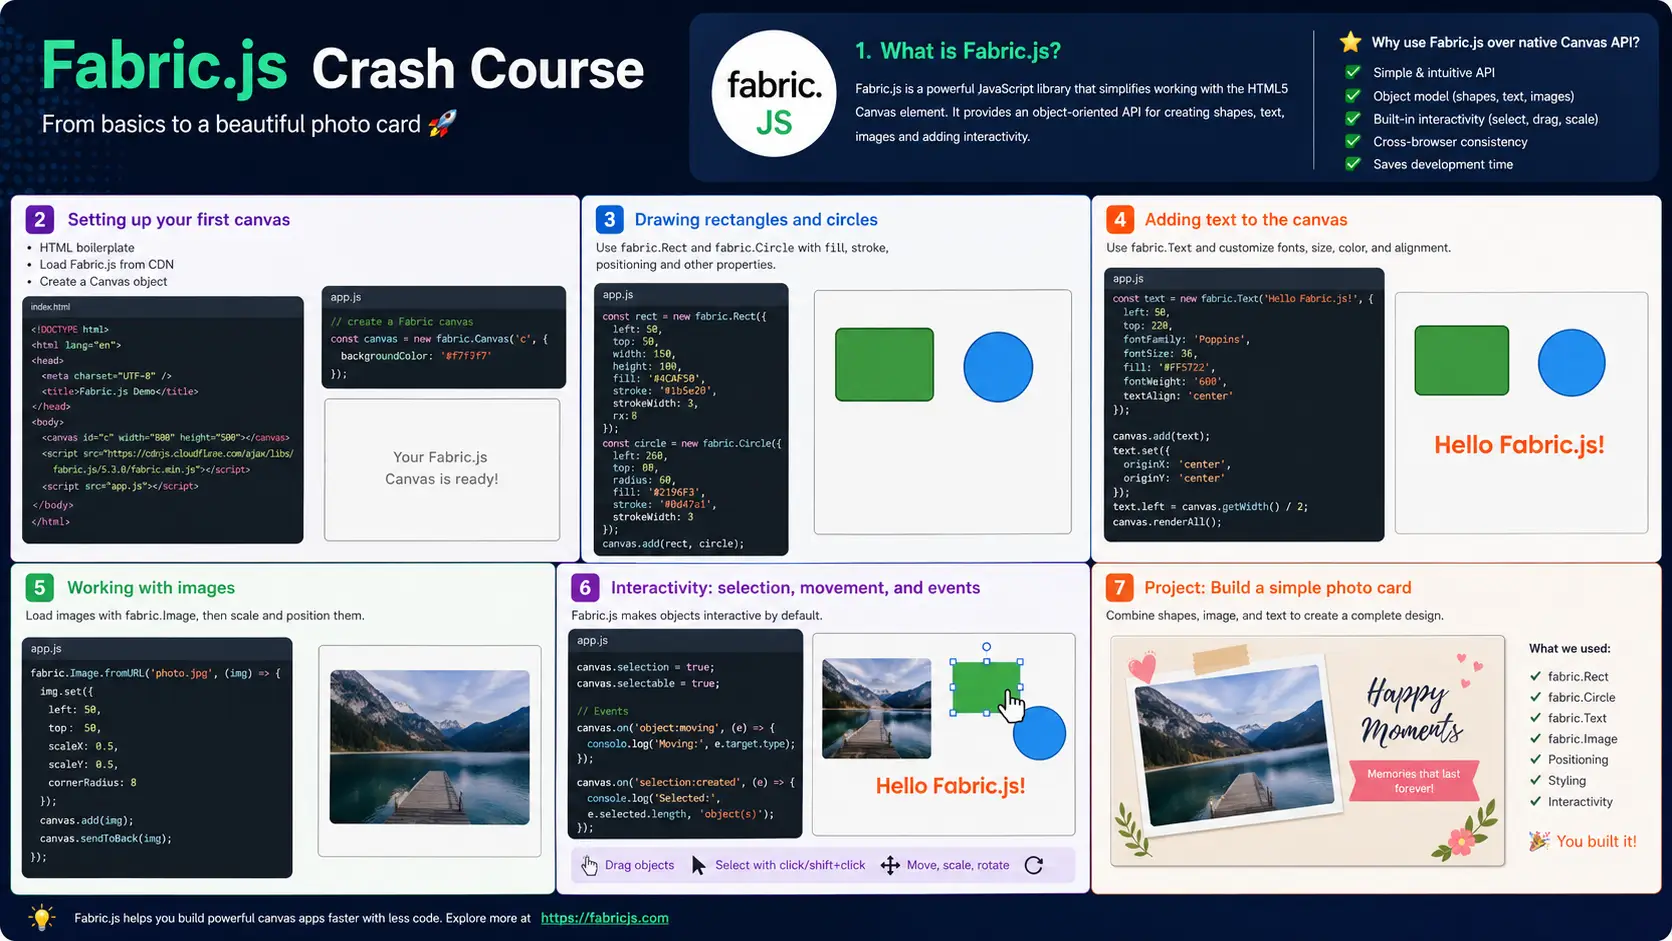Click the pink heart on the photo card corner
Screen dimensions: 1672x941
1142,667
